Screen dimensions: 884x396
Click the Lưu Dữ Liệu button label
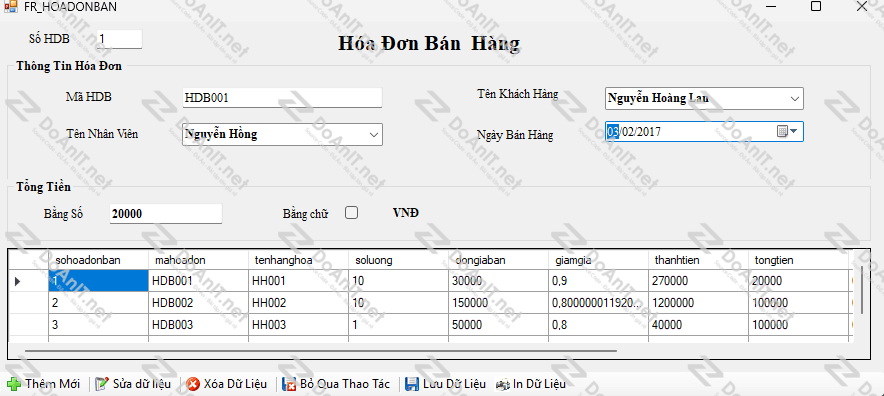click(454, 384)
